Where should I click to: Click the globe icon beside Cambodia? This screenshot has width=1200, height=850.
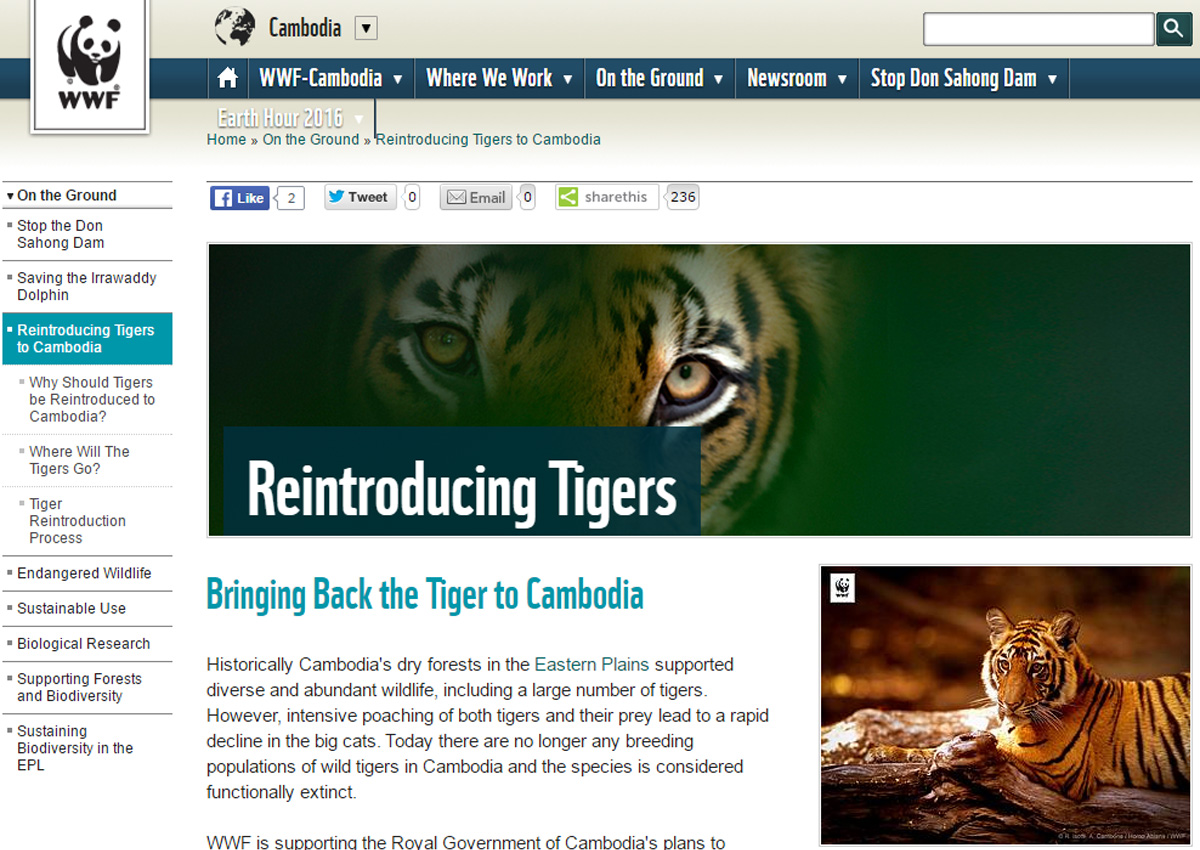[235, 27]
